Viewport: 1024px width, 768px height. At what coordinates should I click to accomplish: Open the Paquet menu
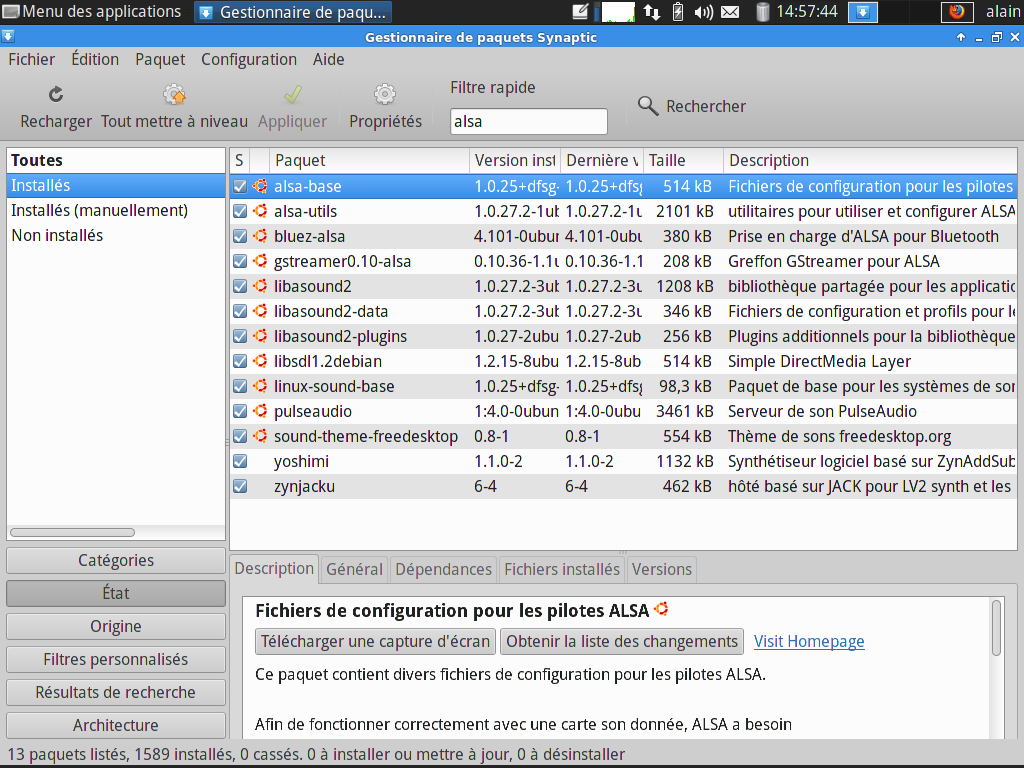[160, 59]
